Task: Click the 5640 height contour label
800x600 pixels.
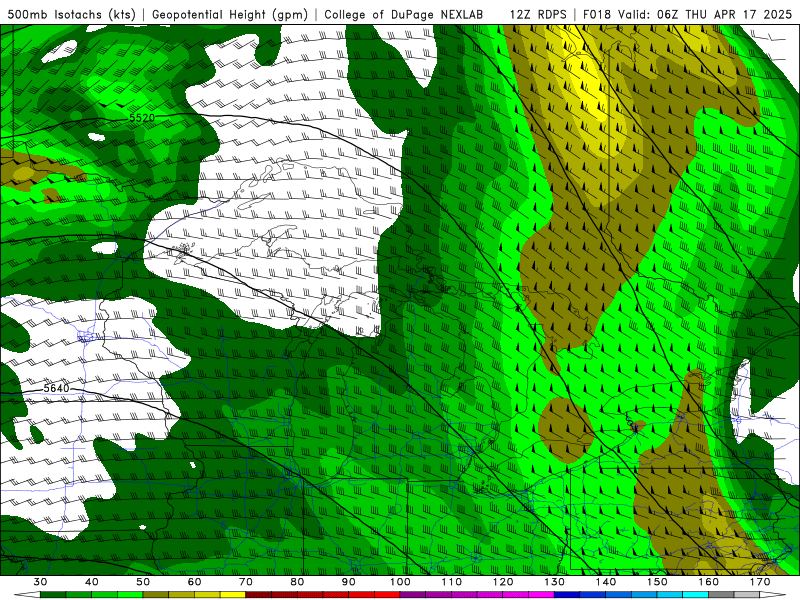Action: click(56, 389)
